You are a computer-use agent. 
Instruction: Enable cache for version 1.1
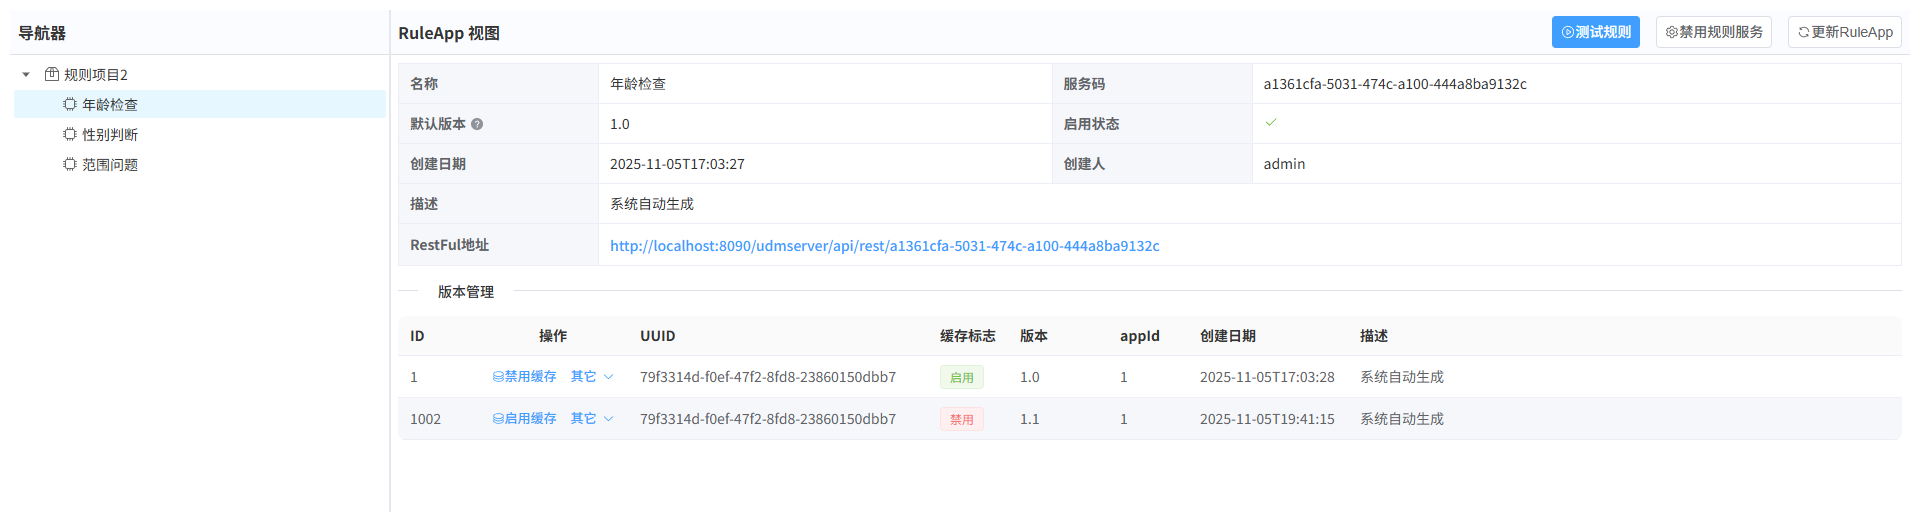point(525,419)
